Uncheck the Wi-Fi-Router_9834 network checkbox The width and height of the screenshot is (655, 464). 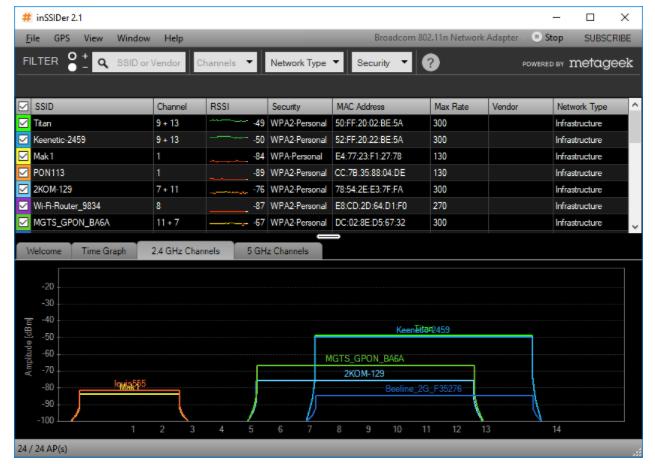(x=23, y=205)
